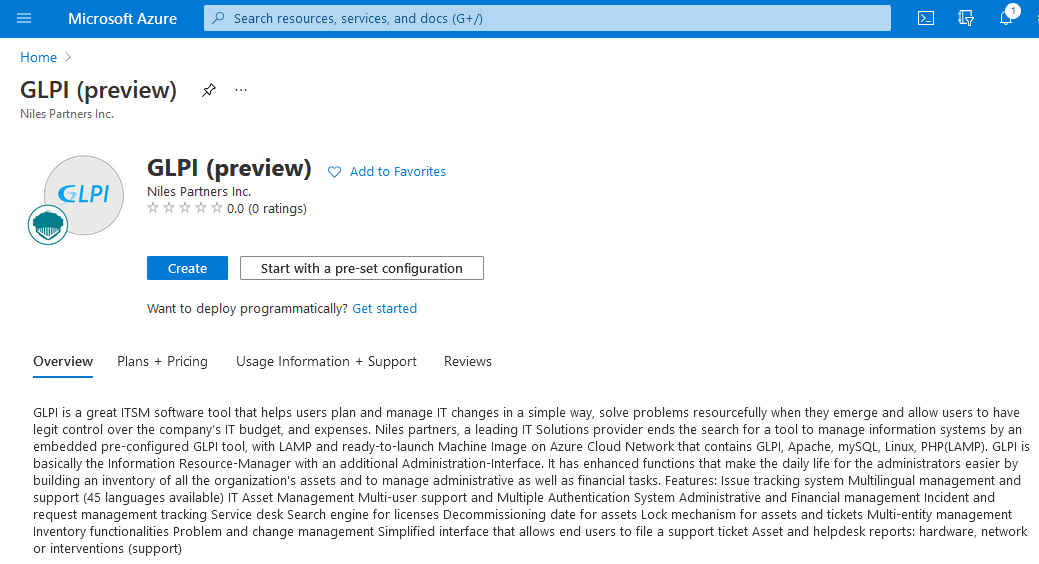Click the certified badge icon on logo
This screenshot has width=1039, height=564.
(47, 225)
